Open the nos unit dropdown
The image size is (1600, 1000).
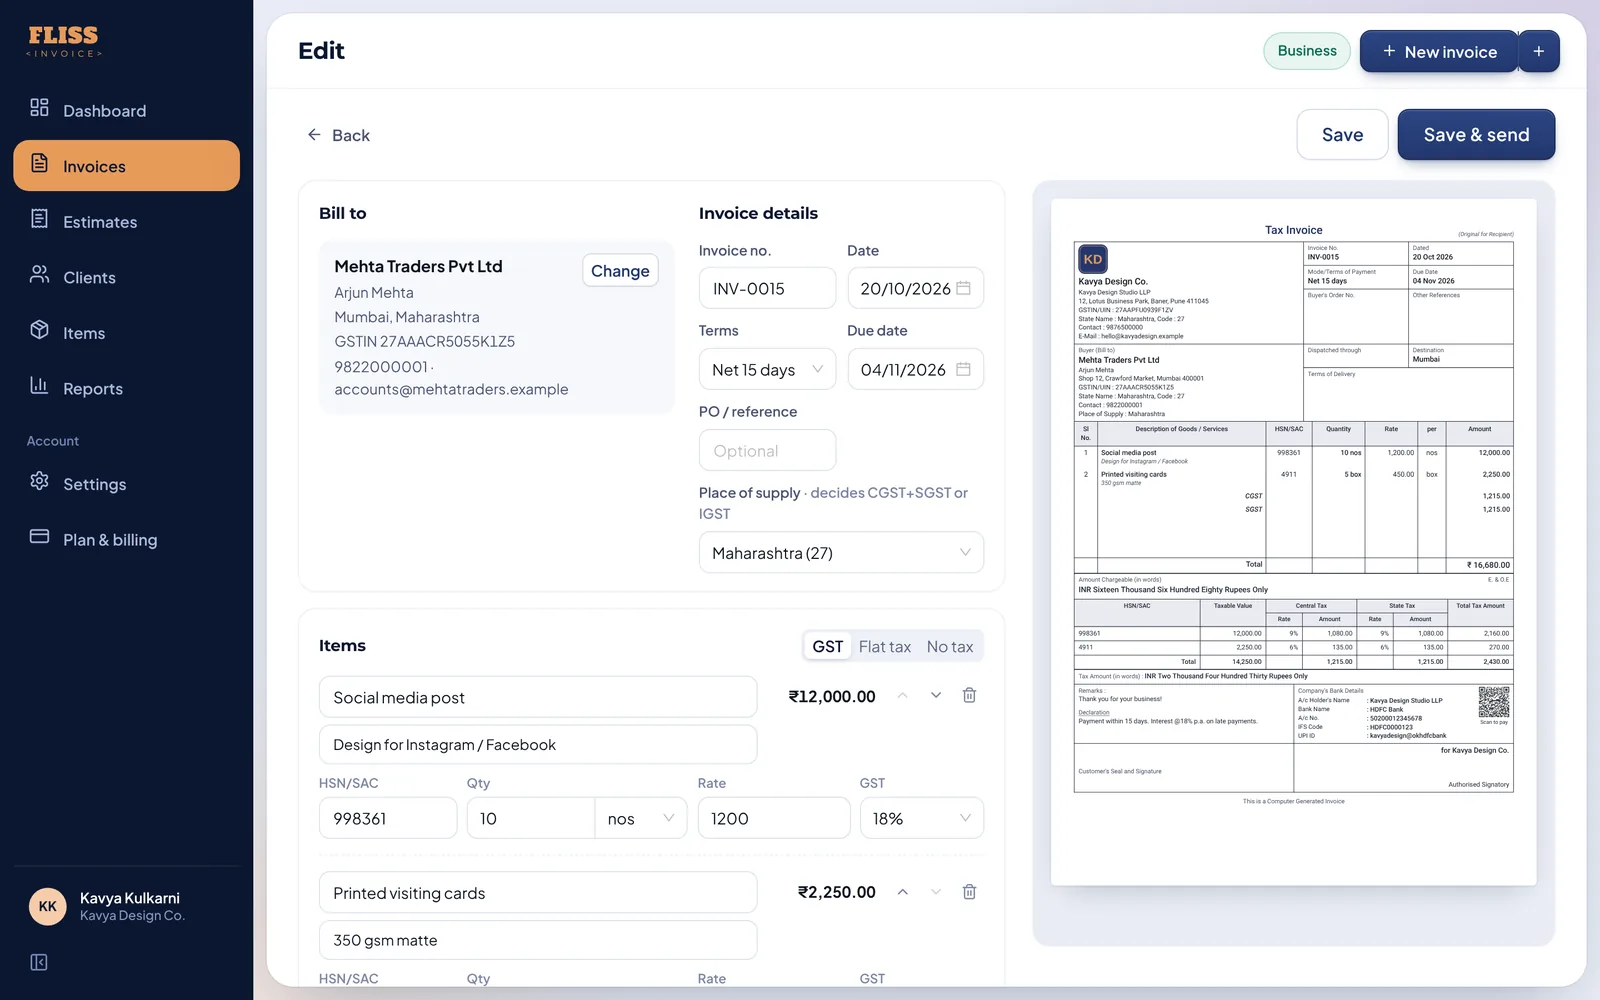click(x=641, y=819)
